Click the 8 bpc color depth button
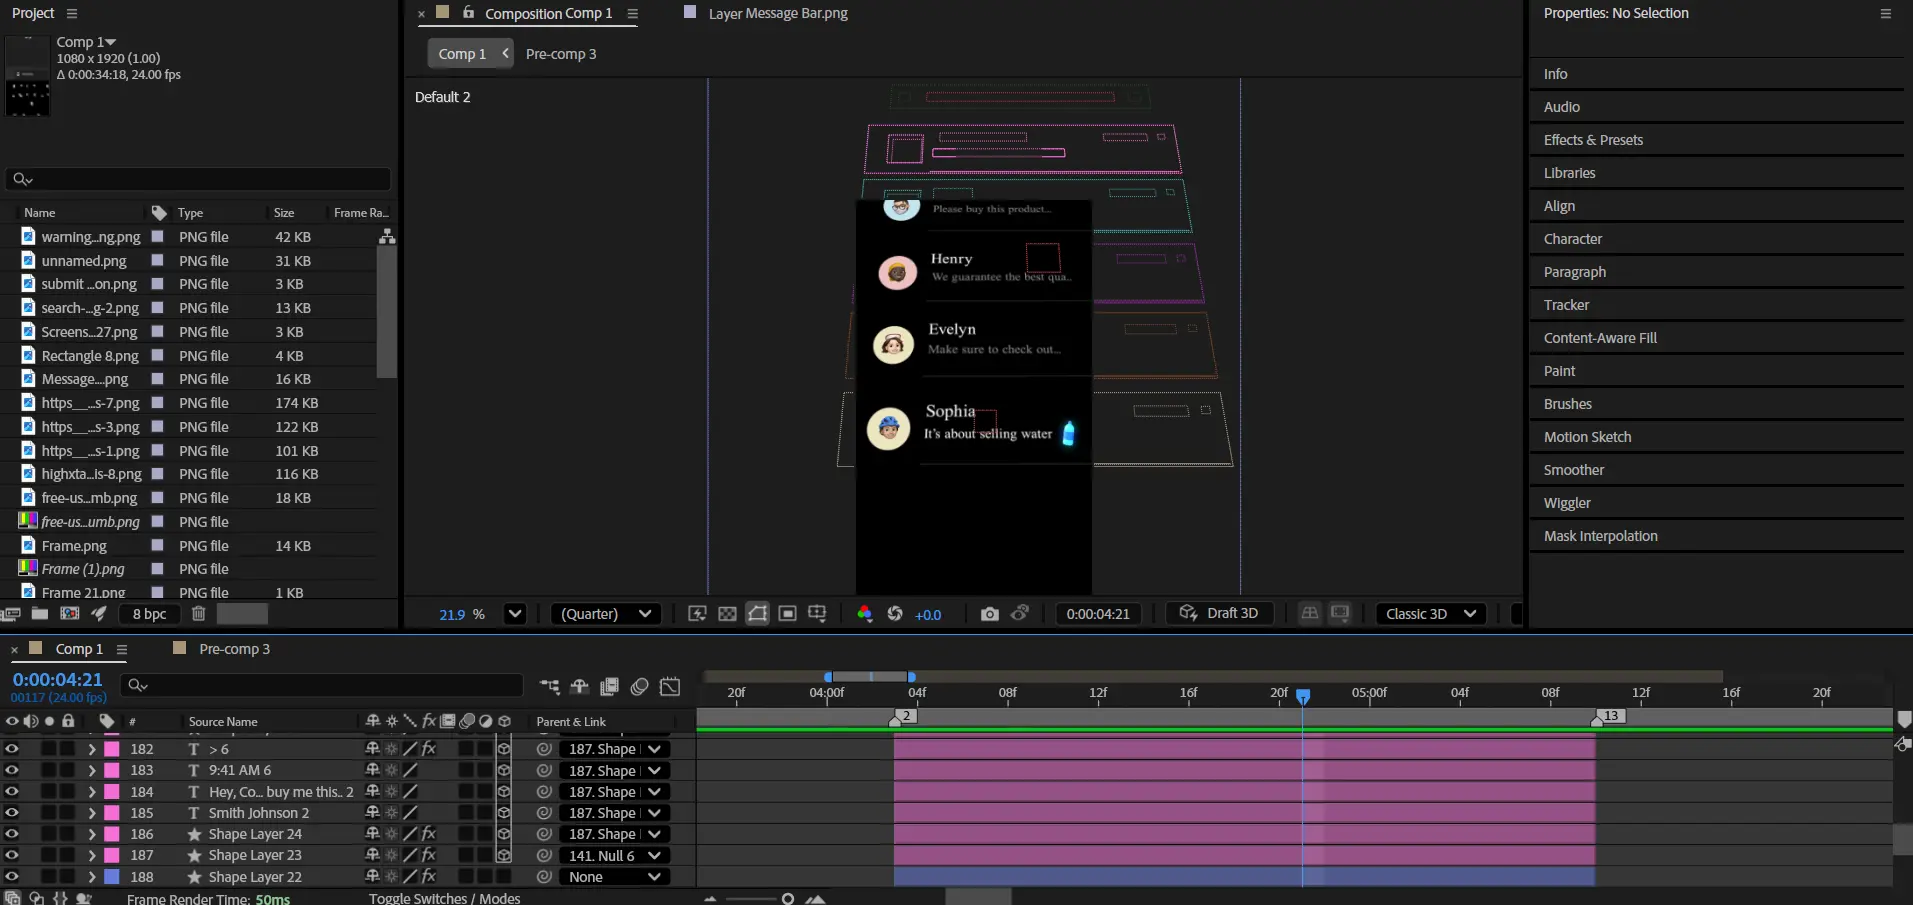Screen dimensions: 1913x905 tap(149, 614)
